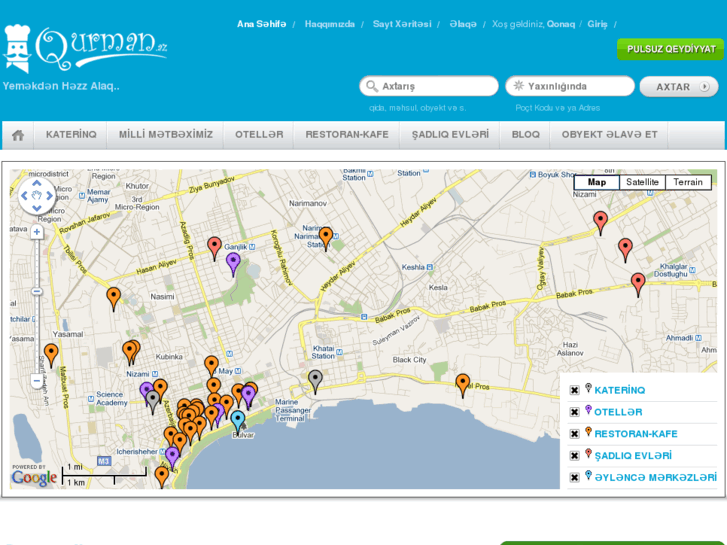The image size is (727, 545).
Task: Click the Giriş login link
Action: click(x=597, y=24)
